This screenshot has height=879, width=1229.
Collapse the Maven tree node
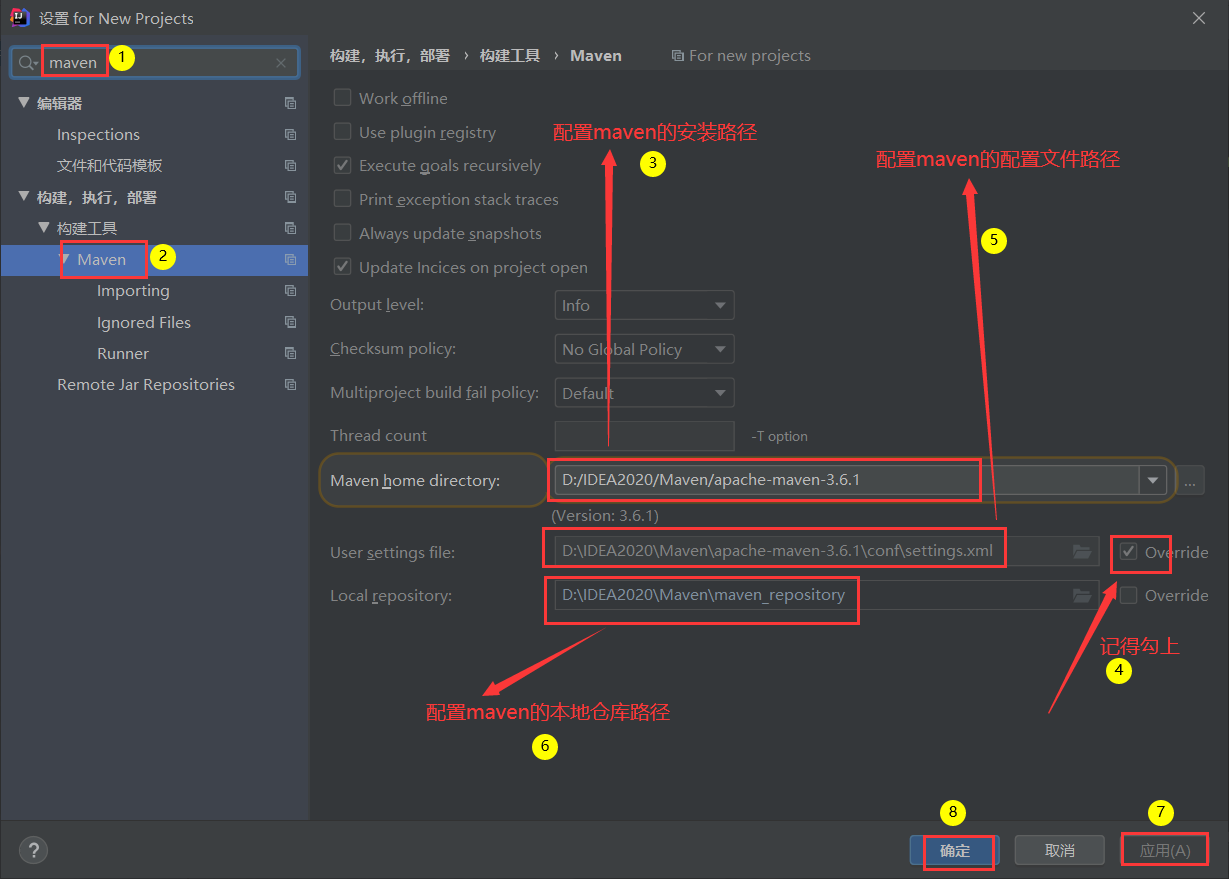coord(65,260)
